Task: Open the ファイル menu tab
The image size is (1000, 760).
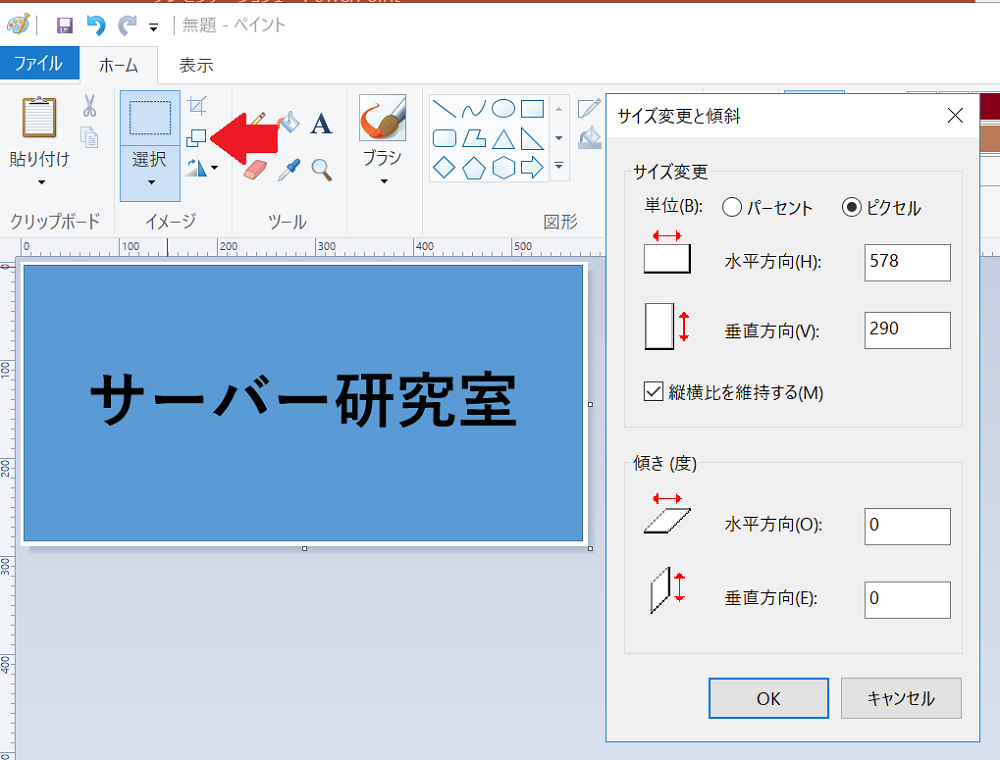Action: (38, 64)
